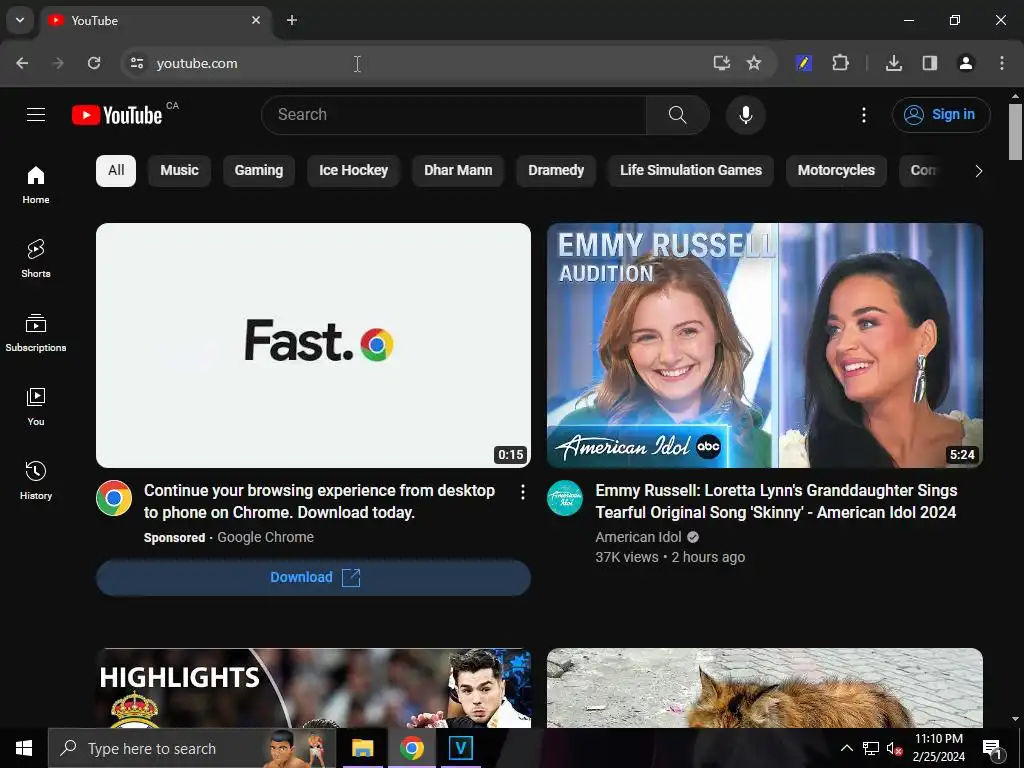Open YouTube settings three-dot menu
1024x768 pixels.
[863, 115]
